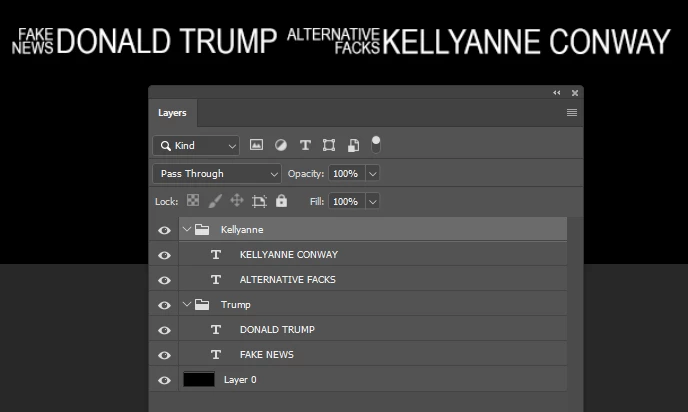688x412 pixels.
Task: Select the Layers tab
Action: coord(172,113)
